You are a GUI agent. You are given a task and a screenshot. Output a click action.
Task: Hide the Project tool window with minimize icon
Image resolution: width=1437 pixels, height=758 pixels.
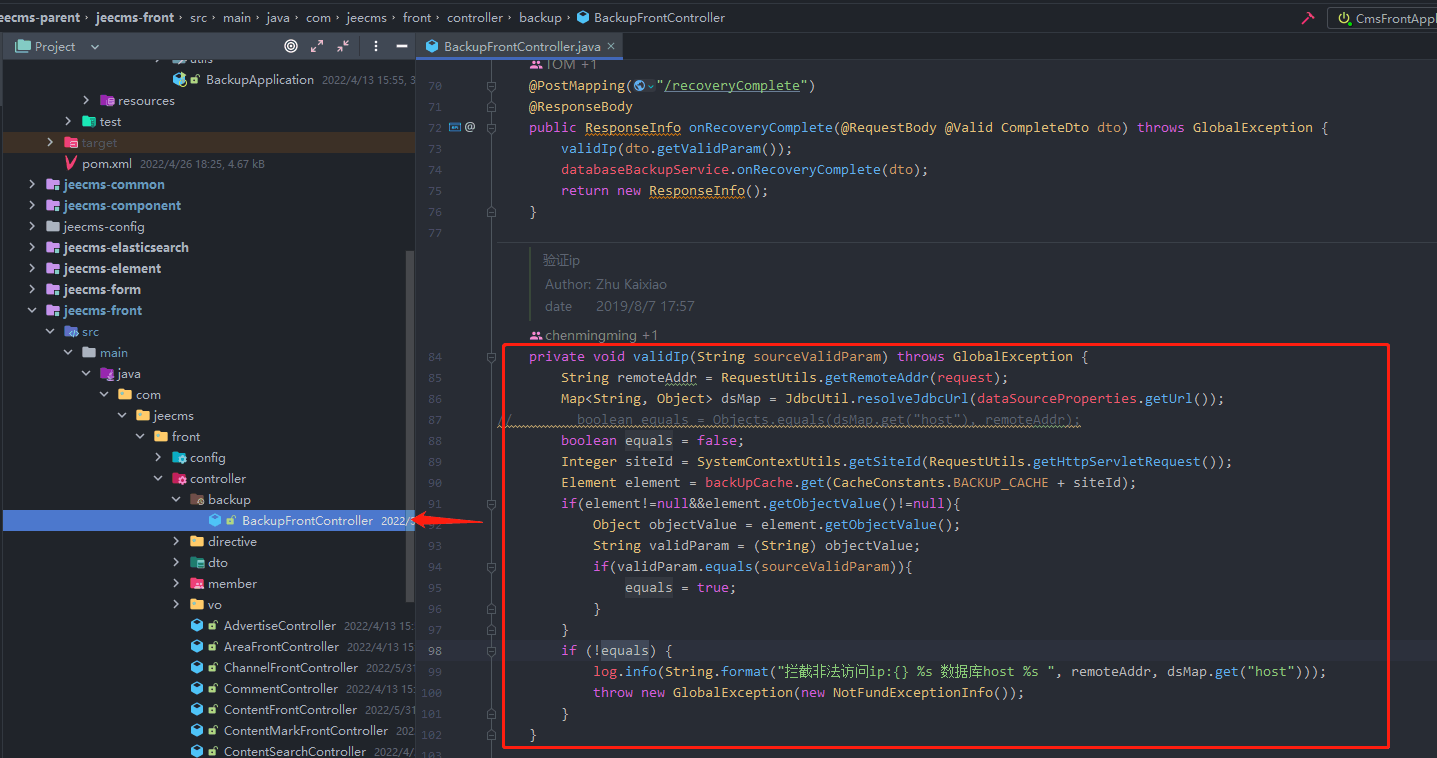pyautogui.click(x=402, y=46)
